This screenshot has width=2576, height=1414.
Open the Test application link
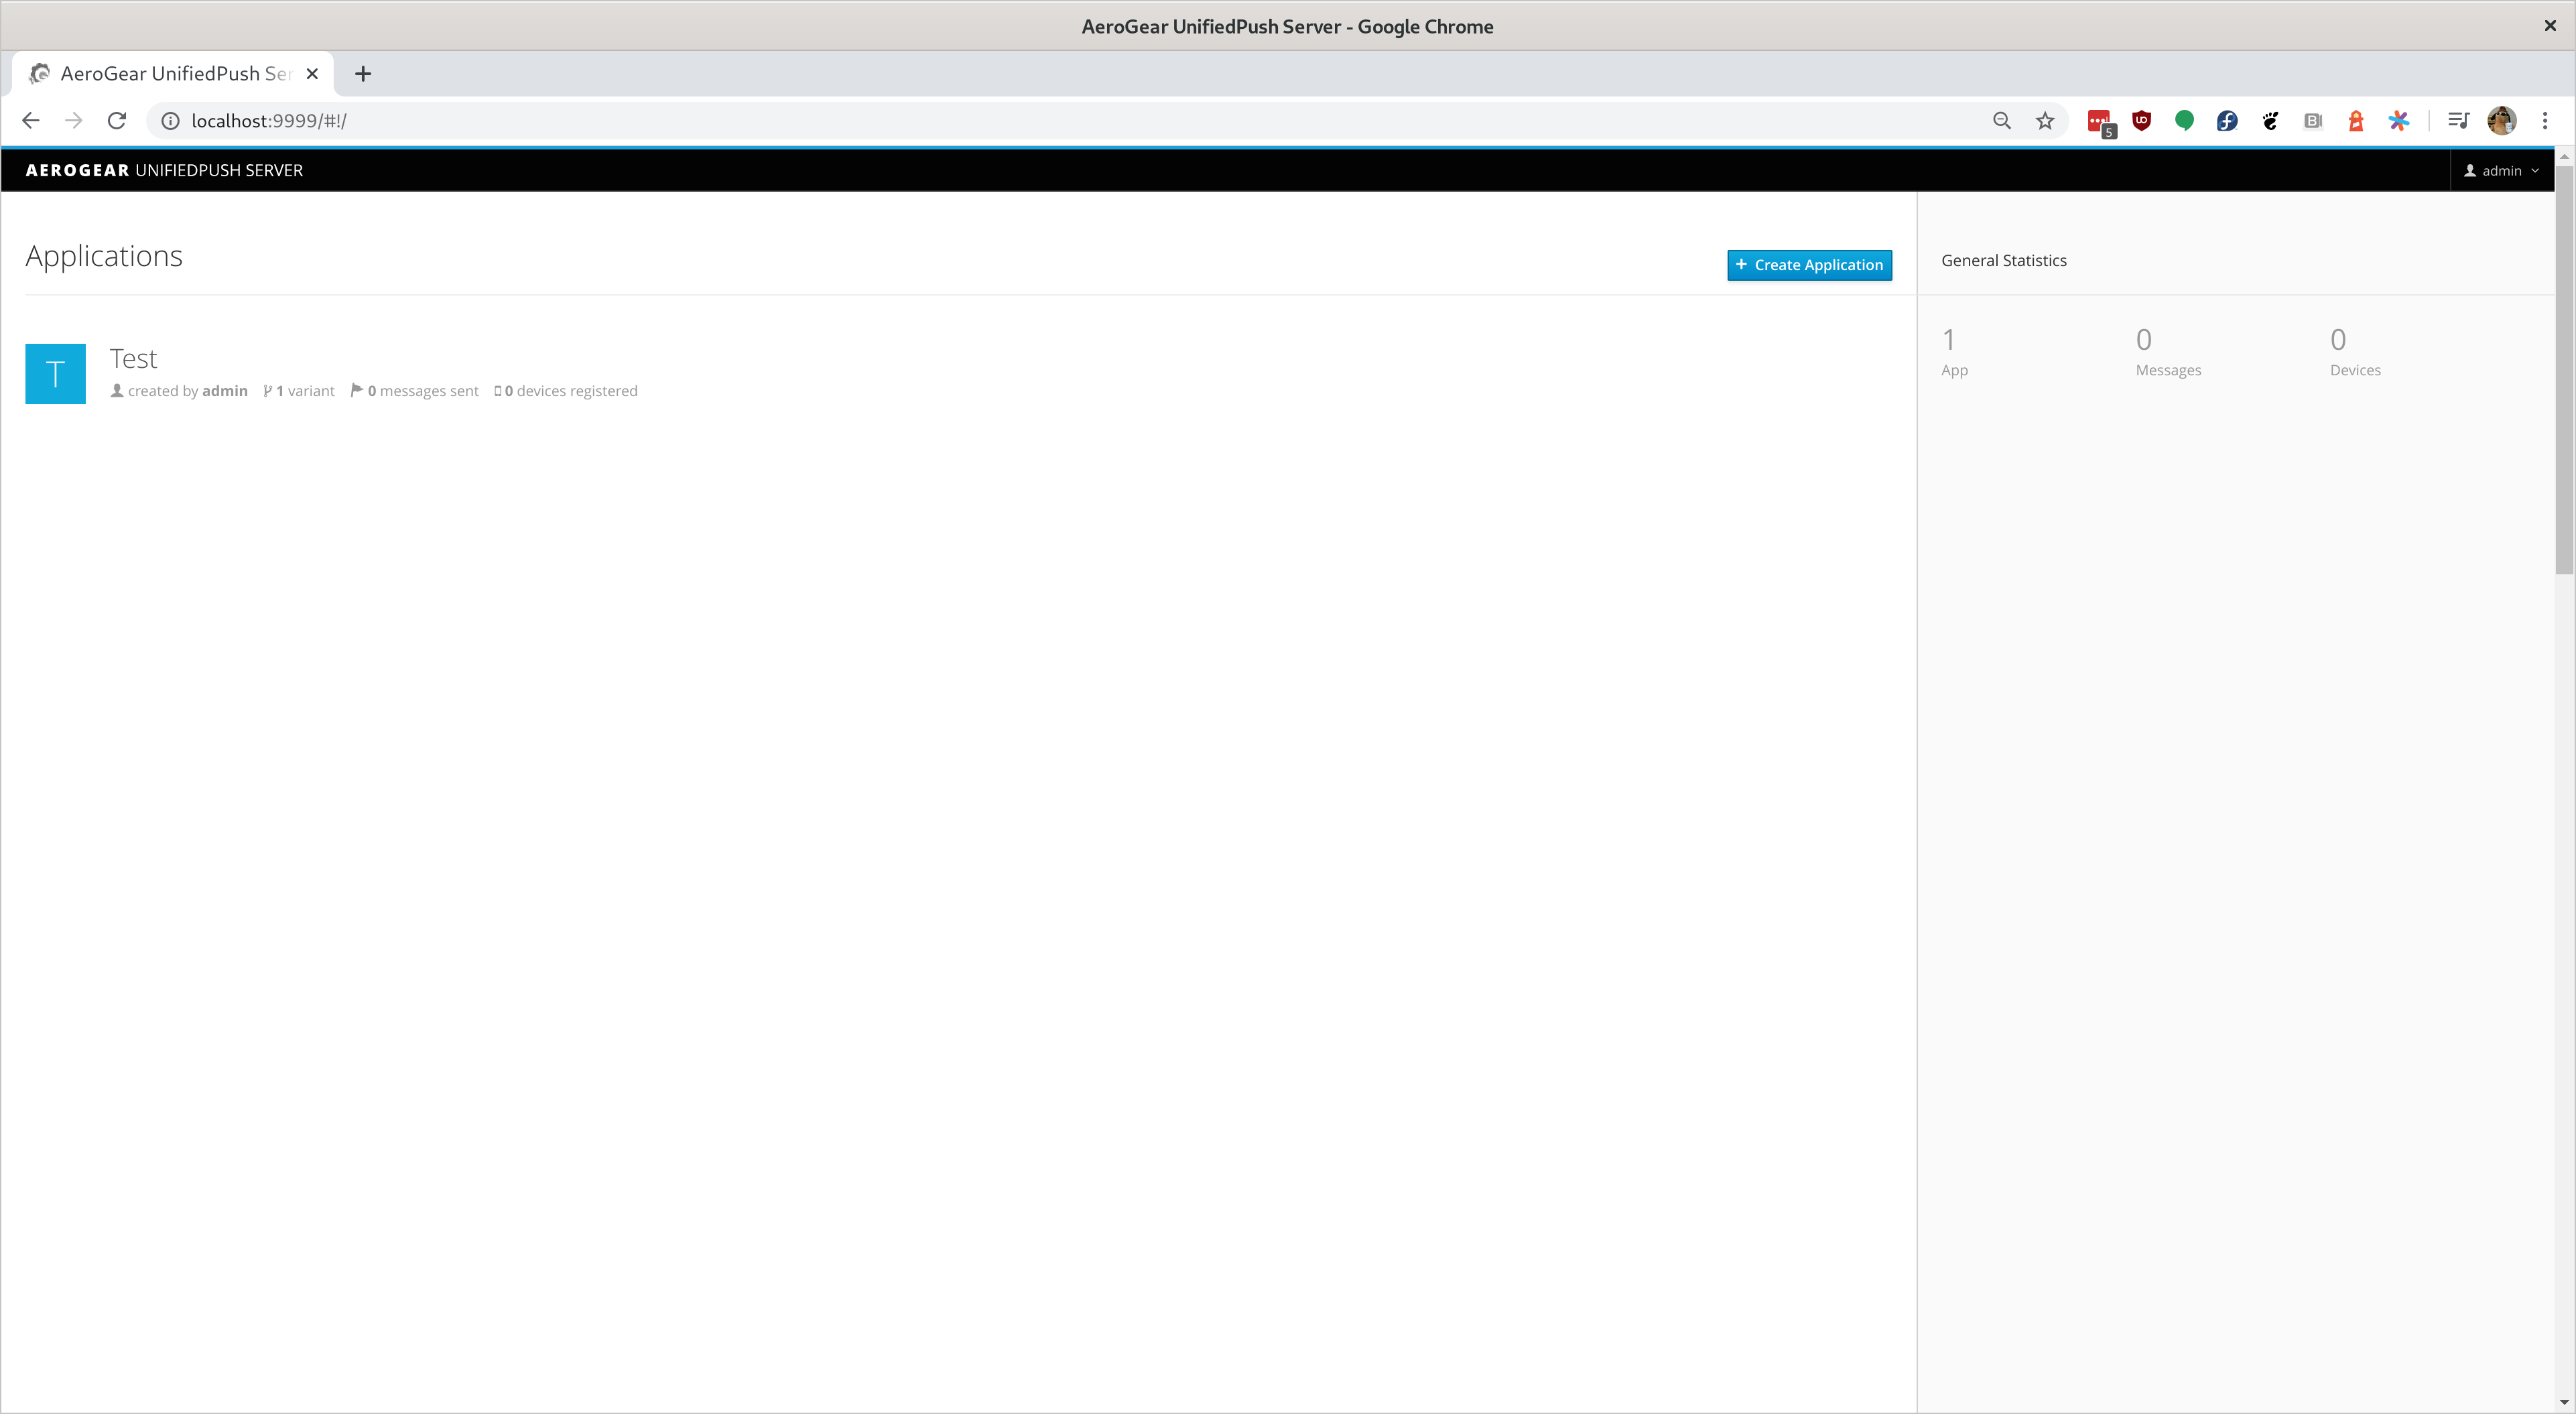tap(133, 359)
